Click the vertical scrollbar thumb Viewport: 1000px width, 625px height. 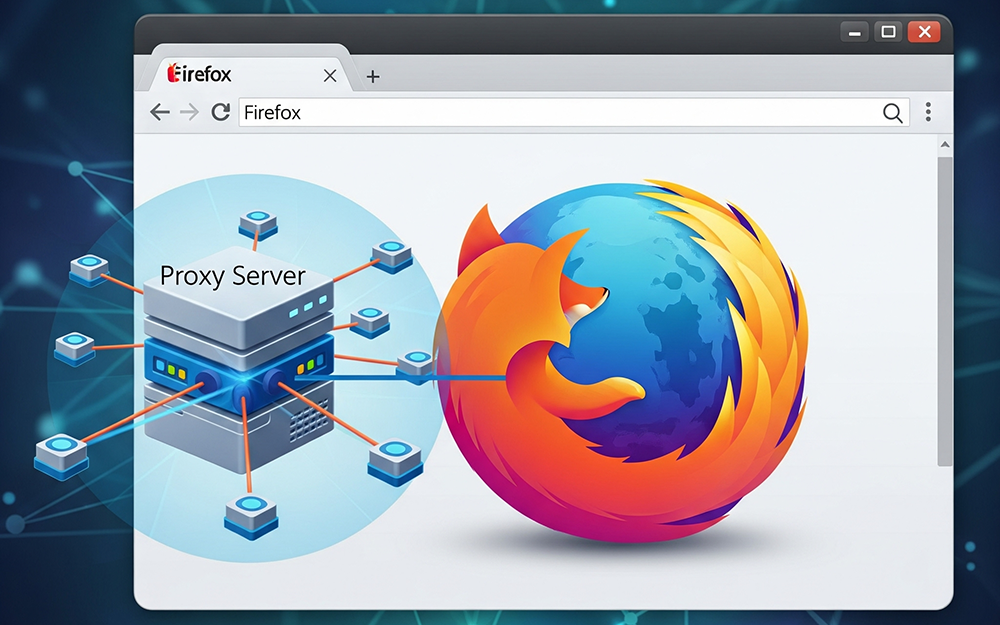[945, 312]
